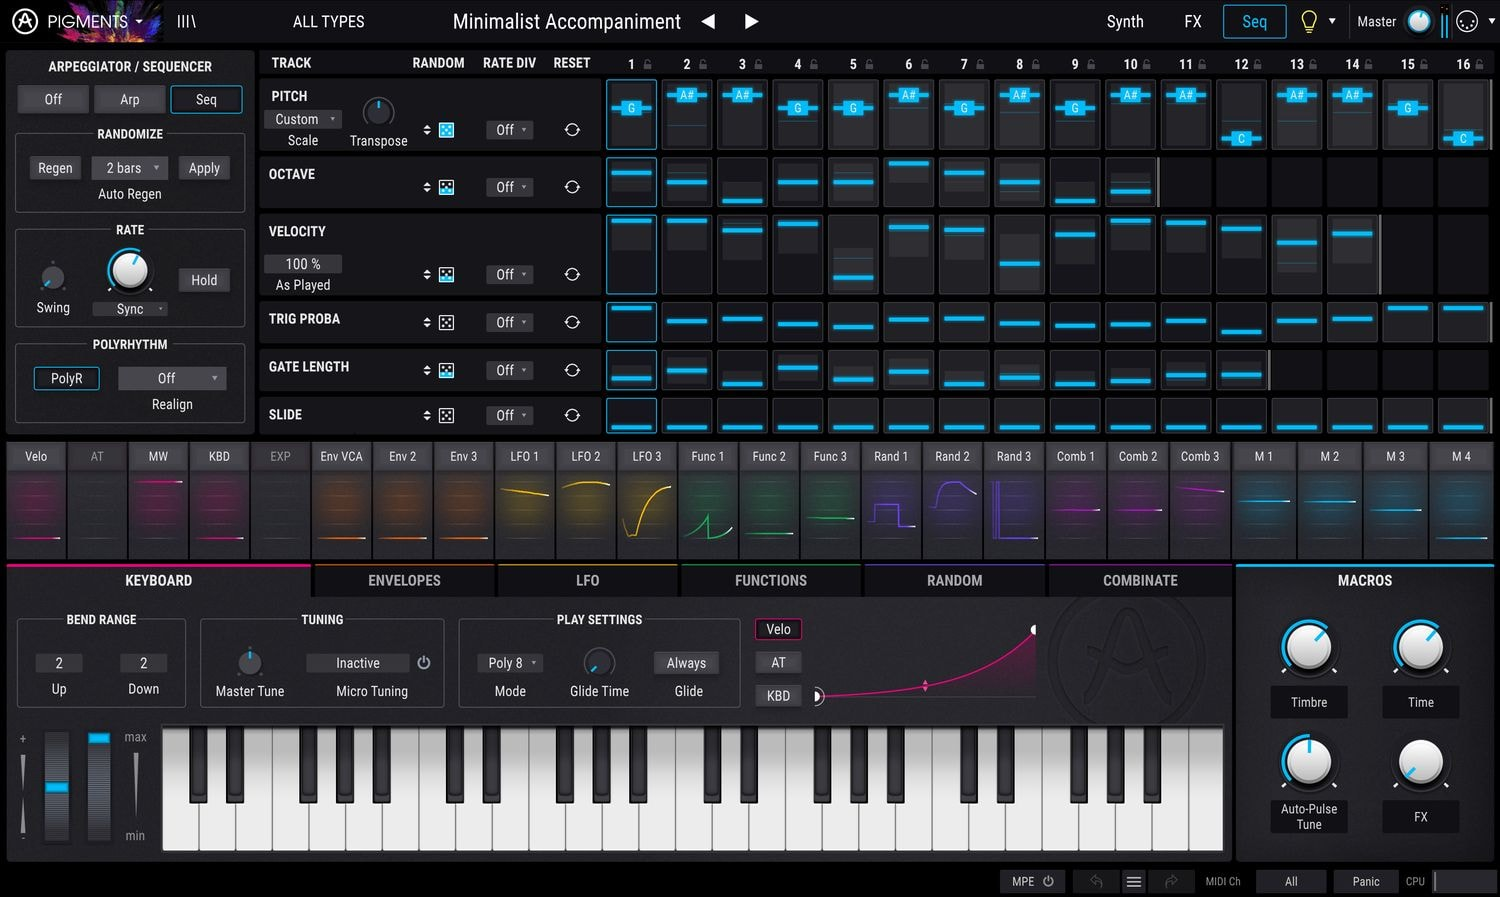The width and height of the screenshot is (1500, 897).
Task: Open MIDI settings circular icon top right
Action: (x=1467, y=21)
